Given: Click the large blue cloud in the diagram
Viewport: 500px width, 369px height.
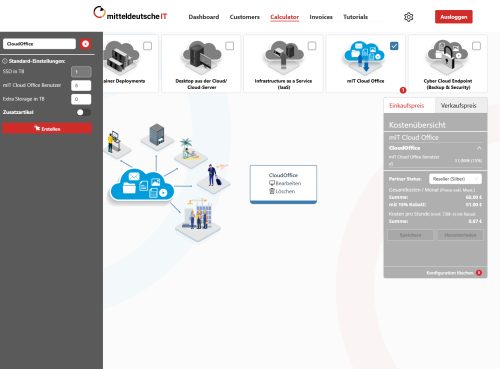Looking at the screenshot, I should tap(142, 184).
